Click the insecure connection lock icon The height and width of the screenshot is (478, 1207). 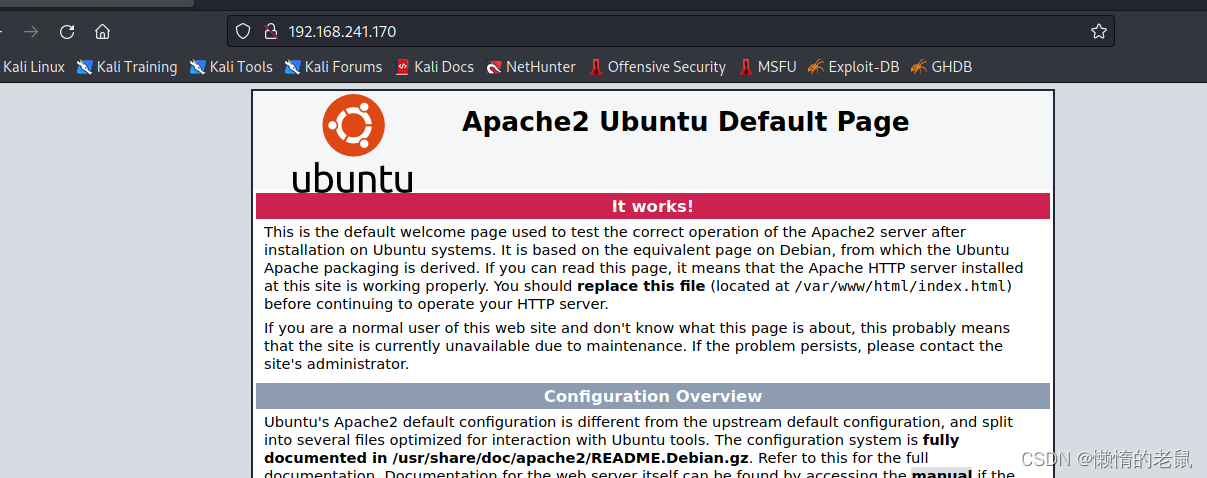pyautogui.click(x=269, y=31)
